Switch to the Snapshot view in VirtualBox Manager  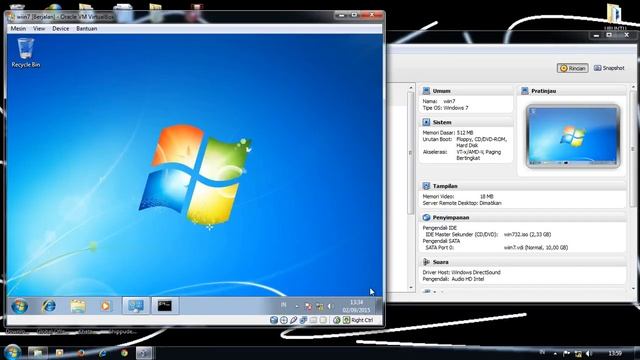pyautogui.click(x=609, y=68)
